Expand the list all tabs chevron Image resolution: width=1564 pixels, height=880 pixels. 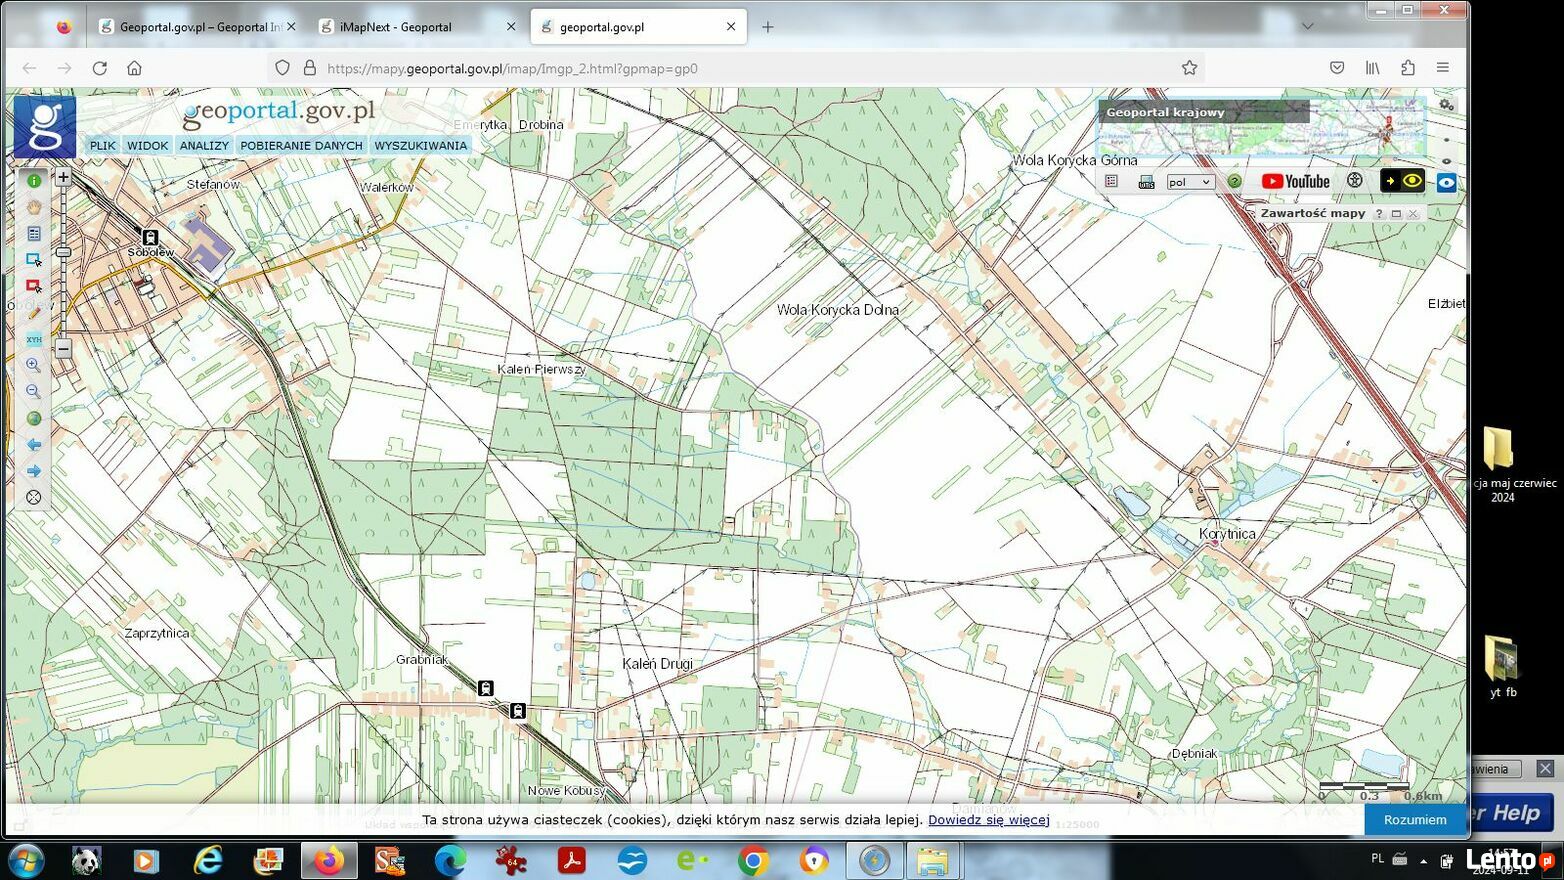click(x=1307, y=26)
